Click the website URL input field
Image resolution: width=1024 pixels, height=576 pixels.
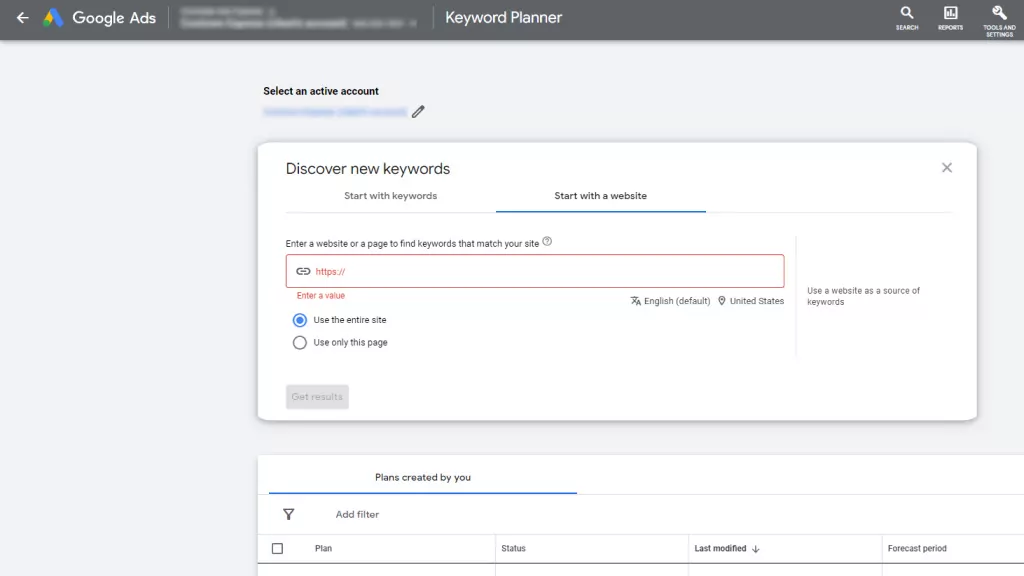[540, 271]
